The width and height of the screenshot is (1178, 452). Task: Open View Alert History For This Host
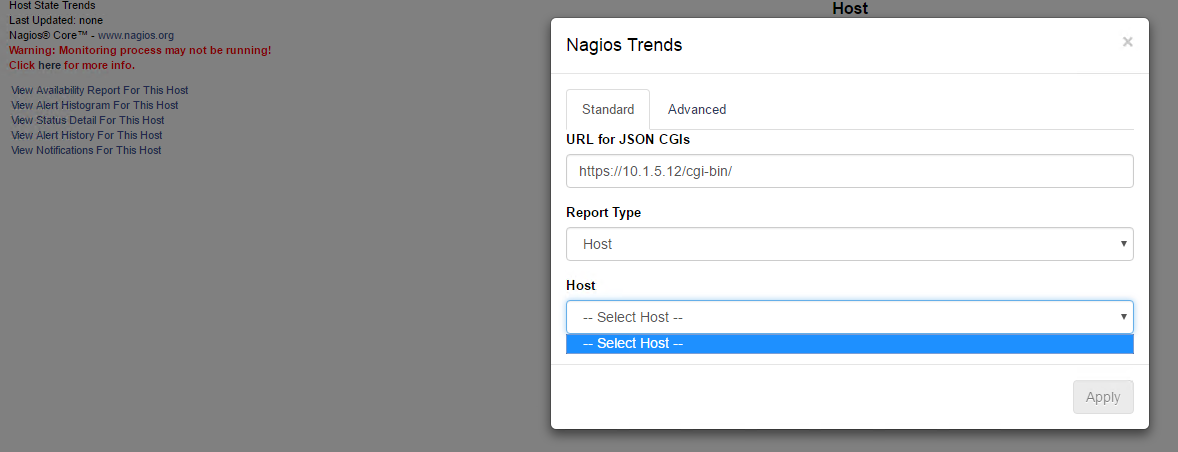(86, 135)
